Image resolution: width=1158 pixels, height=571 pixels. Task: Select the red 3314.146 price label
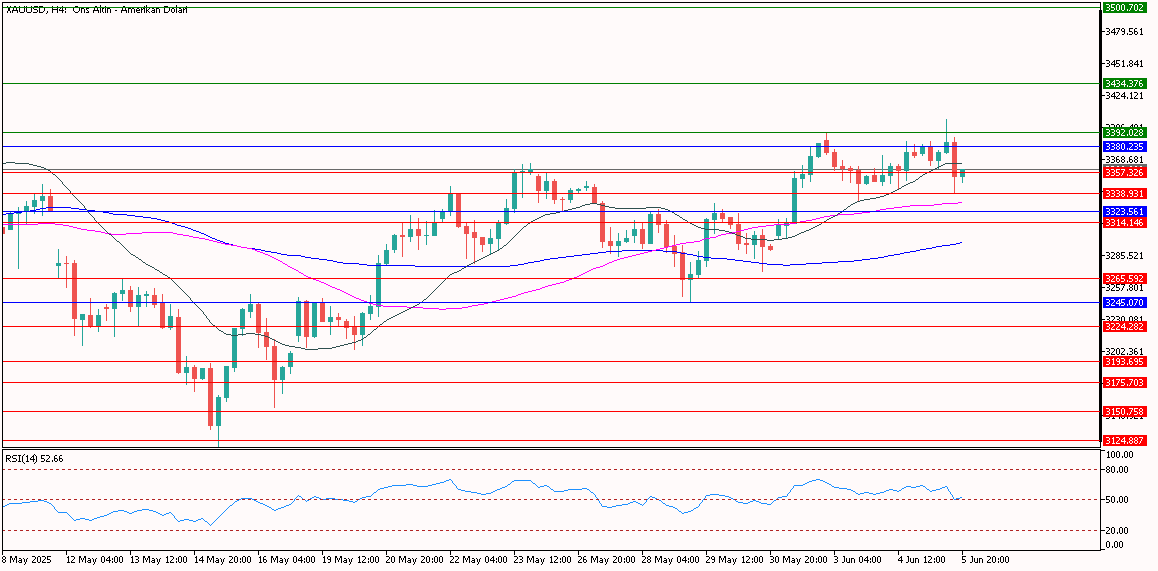(1123, 222)
